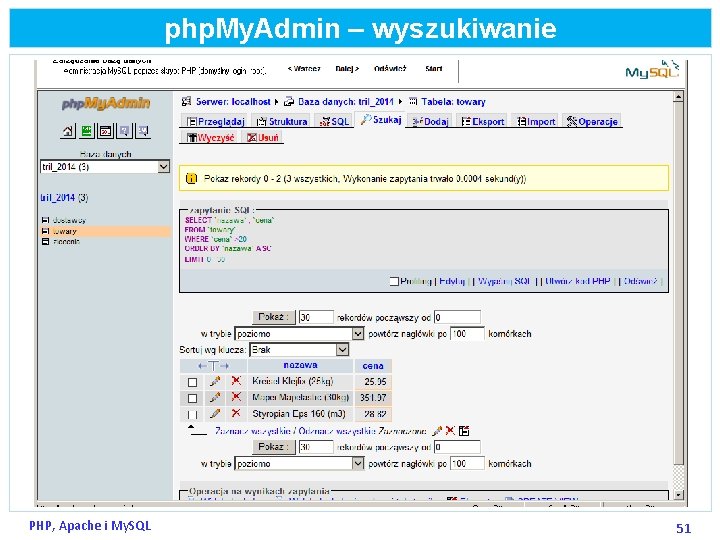Image resolution: width=720 pixels, height=540 pixels.
Task: Click the scrollbar down arrow on right
Action: pos(678,495)
